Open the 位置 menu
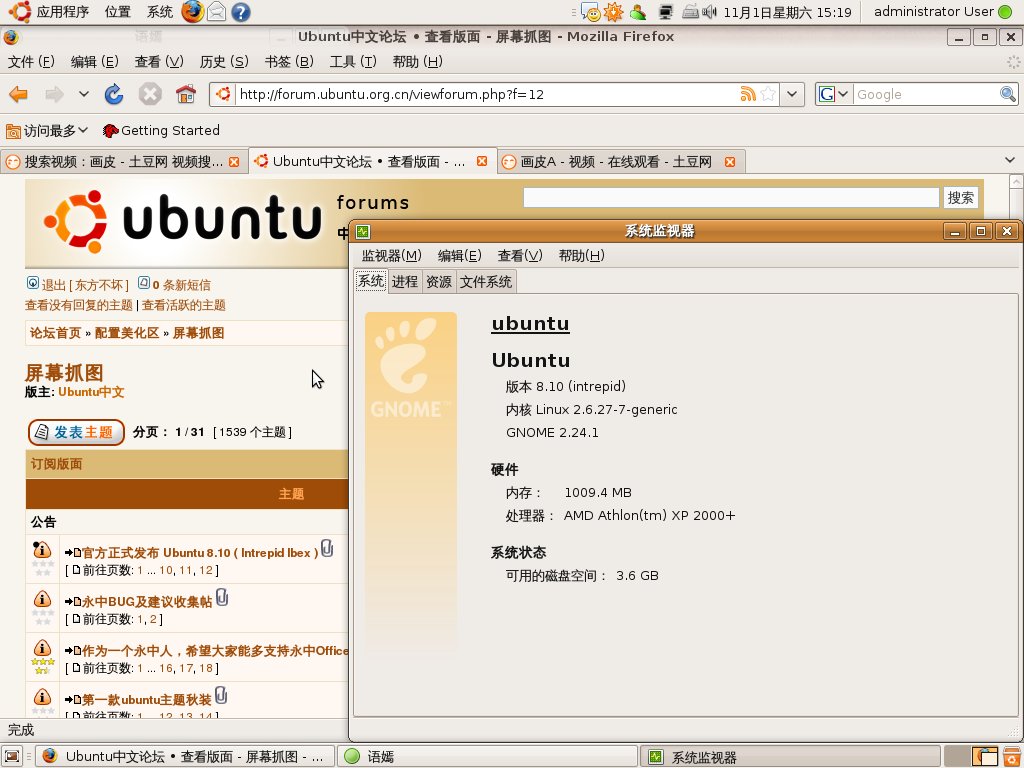The width and height of the screenshot is (1024, 768). pyautogui.click(x=118, y=12)
